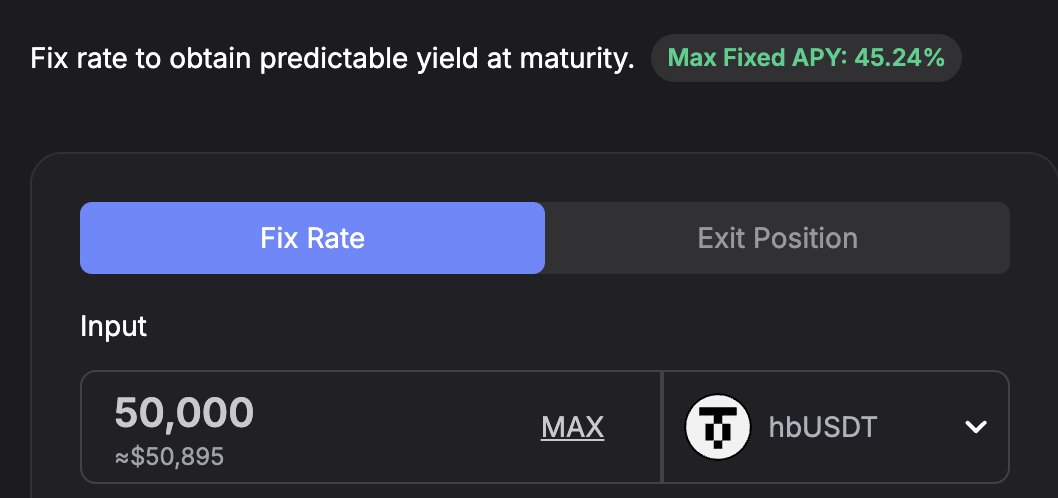Click the Input section label
This screenshot has width=1058, height=498.
[x=113, y=327]
